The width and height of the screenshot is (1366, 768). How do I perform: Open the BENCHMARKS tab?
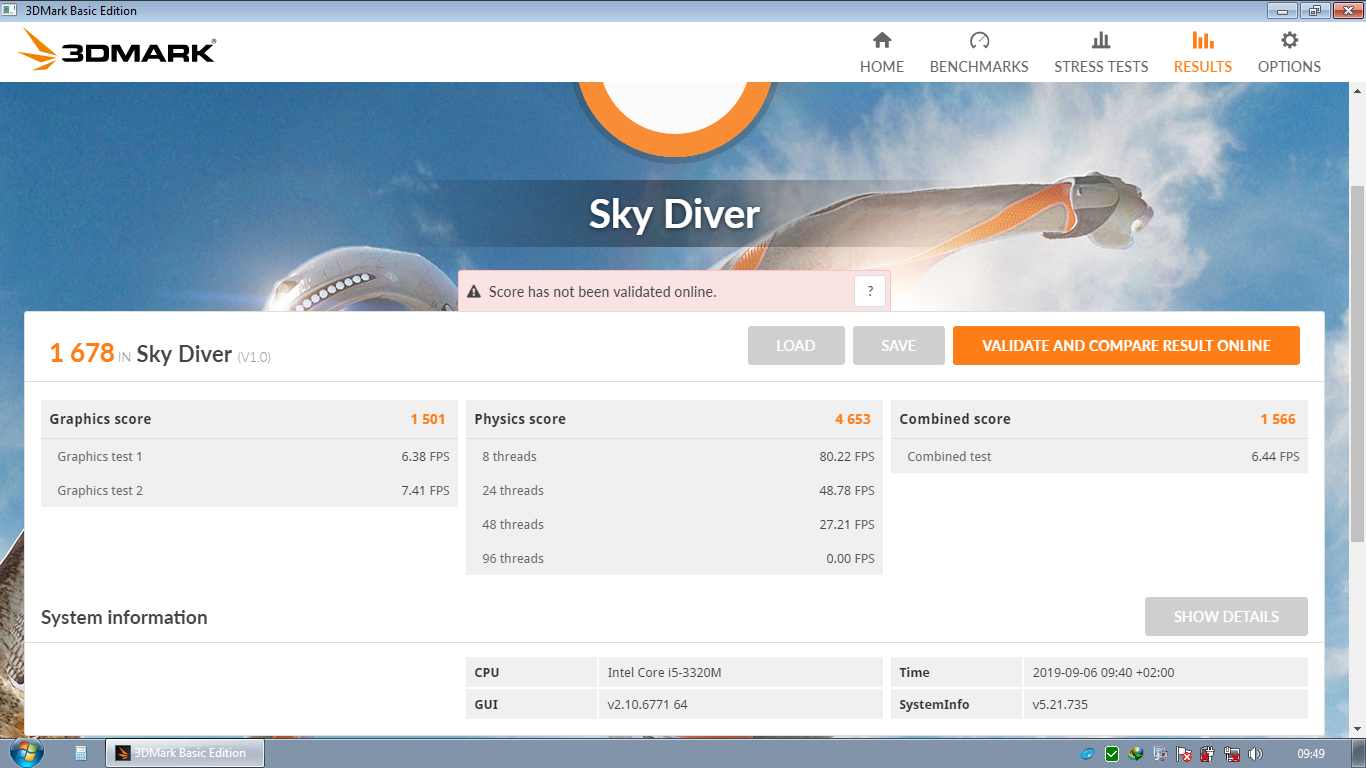point(979,52)
